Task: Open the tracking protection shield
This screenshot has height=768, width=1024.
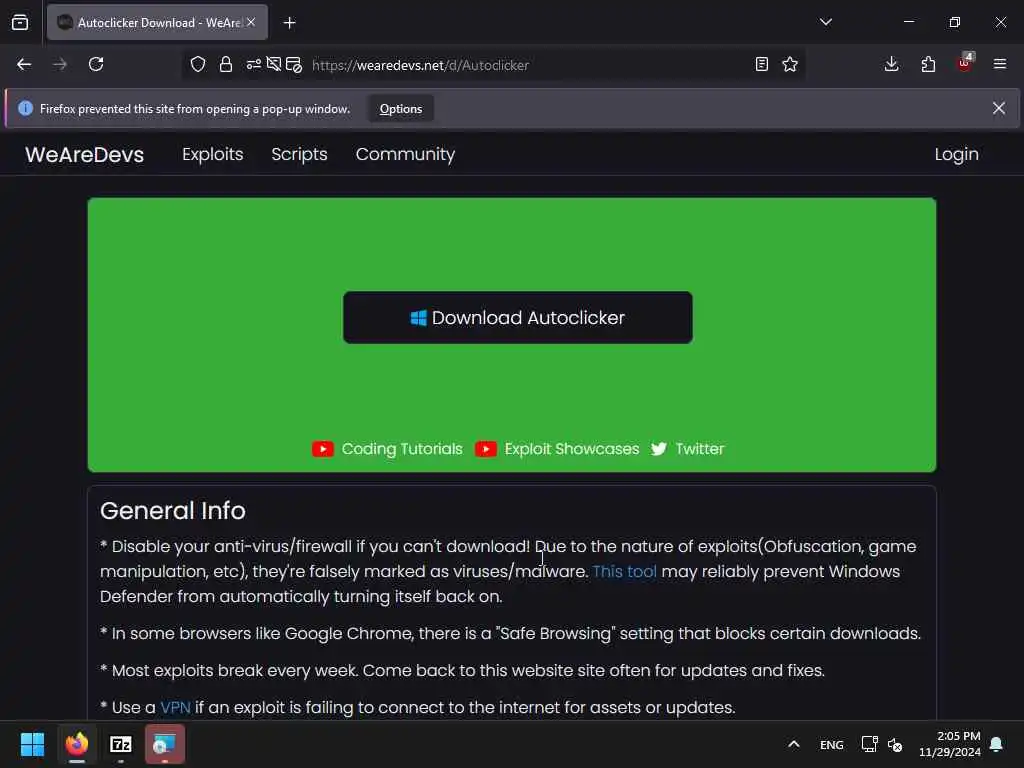Action: point(198,64)
